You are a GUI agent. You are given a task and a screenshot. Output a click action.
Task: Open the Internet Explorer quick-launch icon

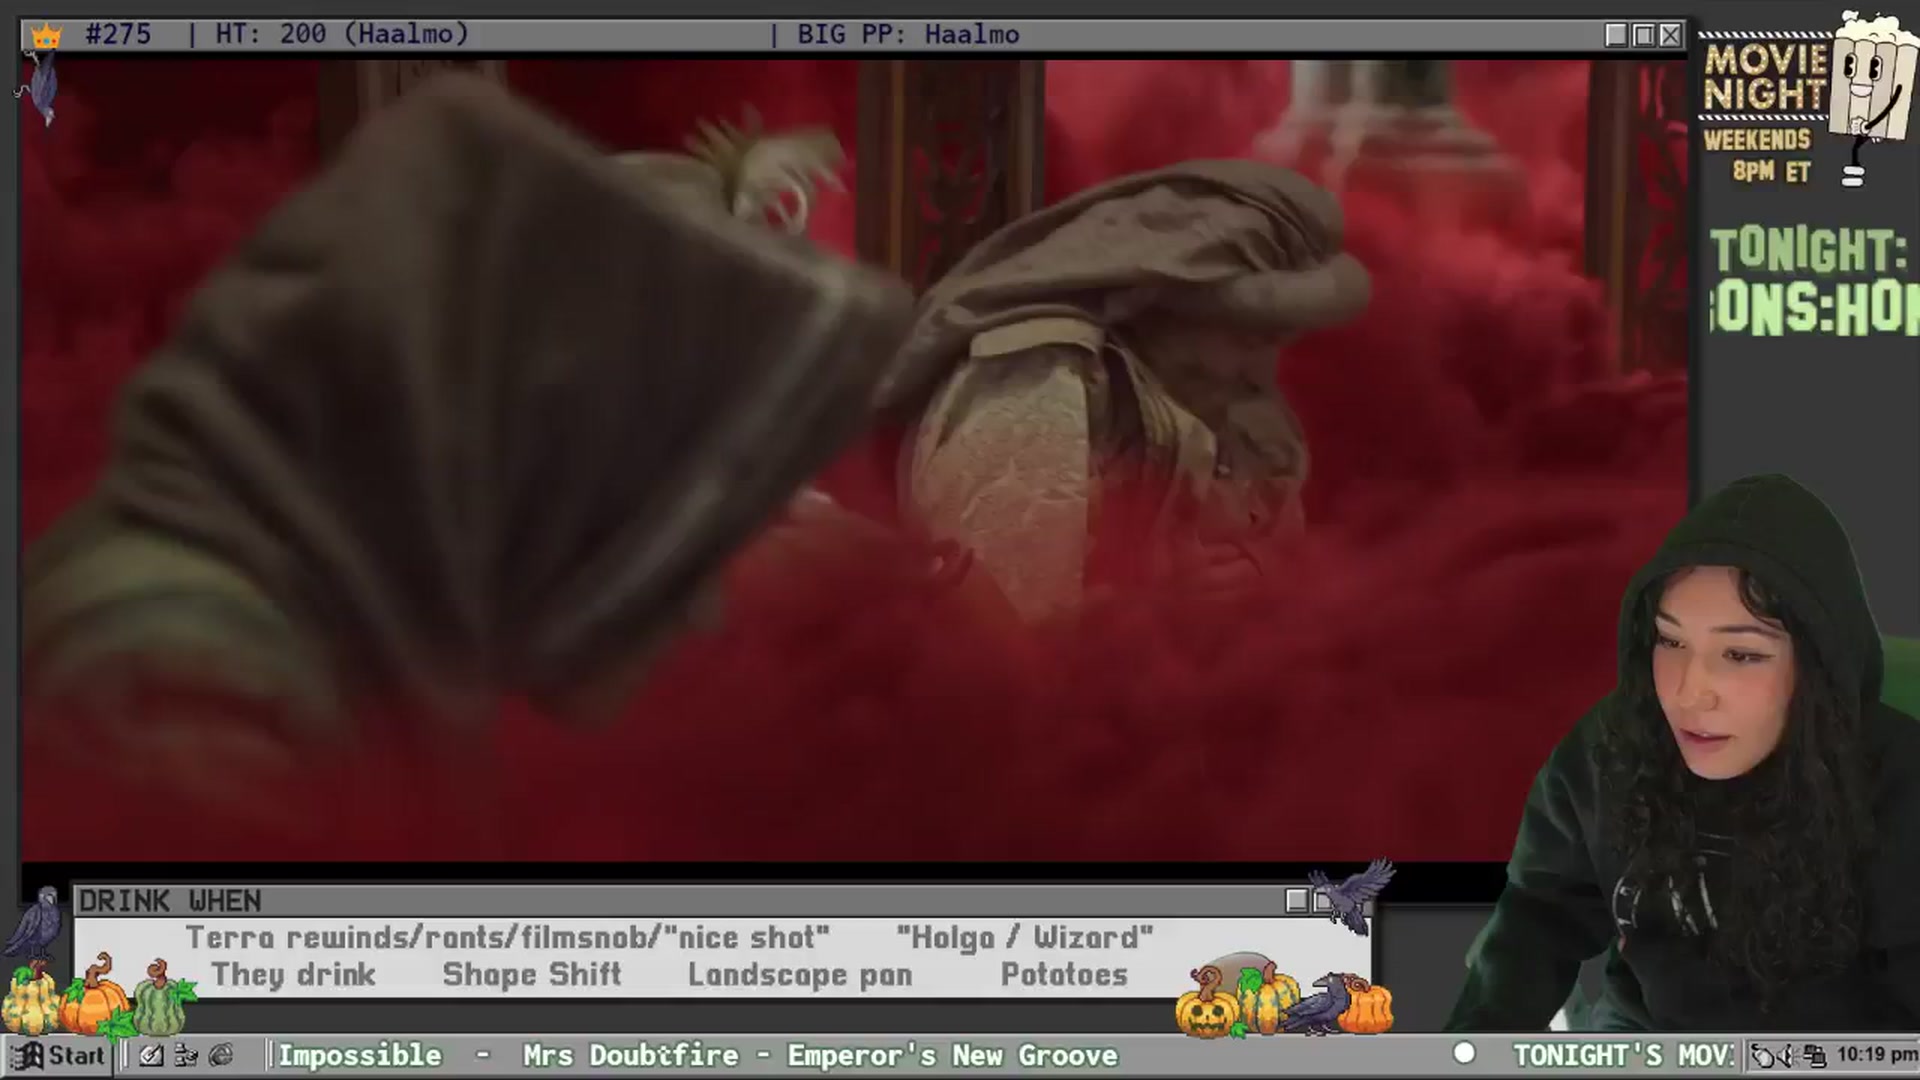(221, 1055)
